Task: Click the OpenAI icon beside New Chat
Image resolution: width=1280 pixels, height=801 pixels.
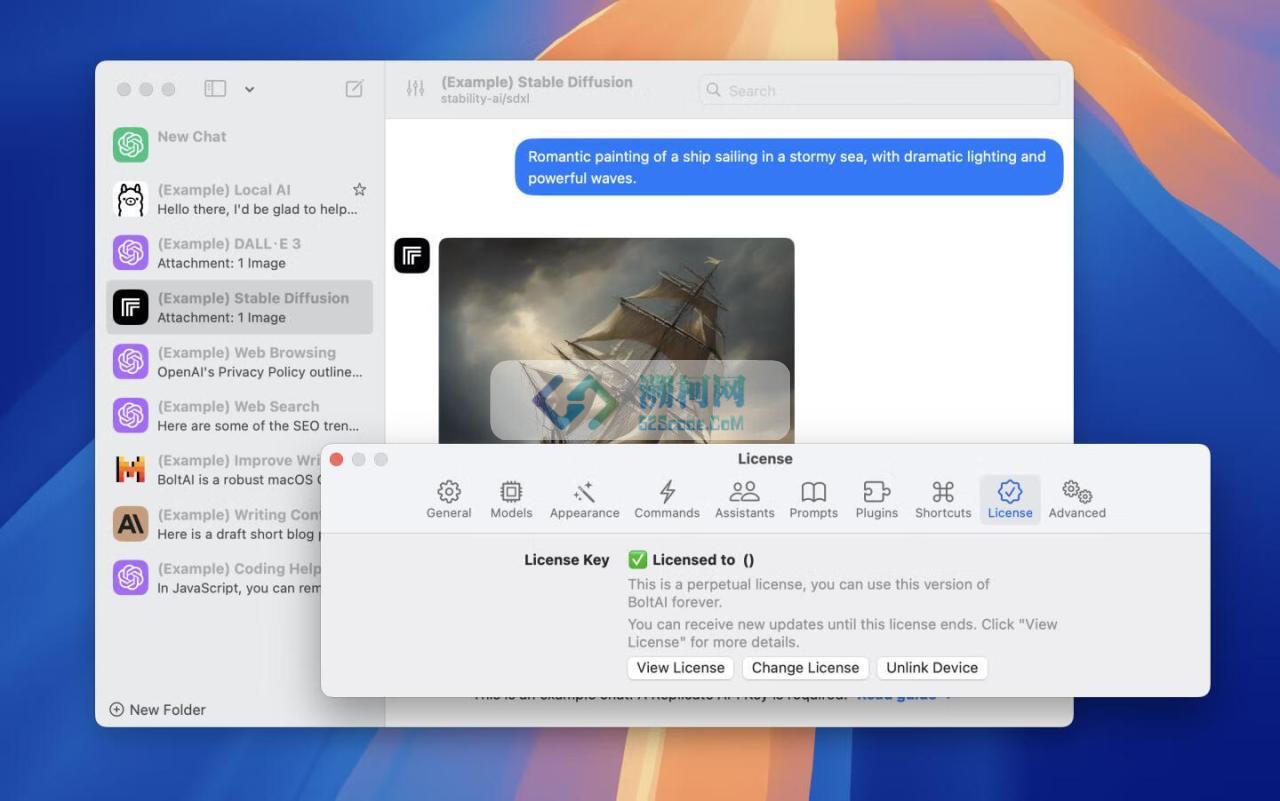Action: (x=131, y=145)
